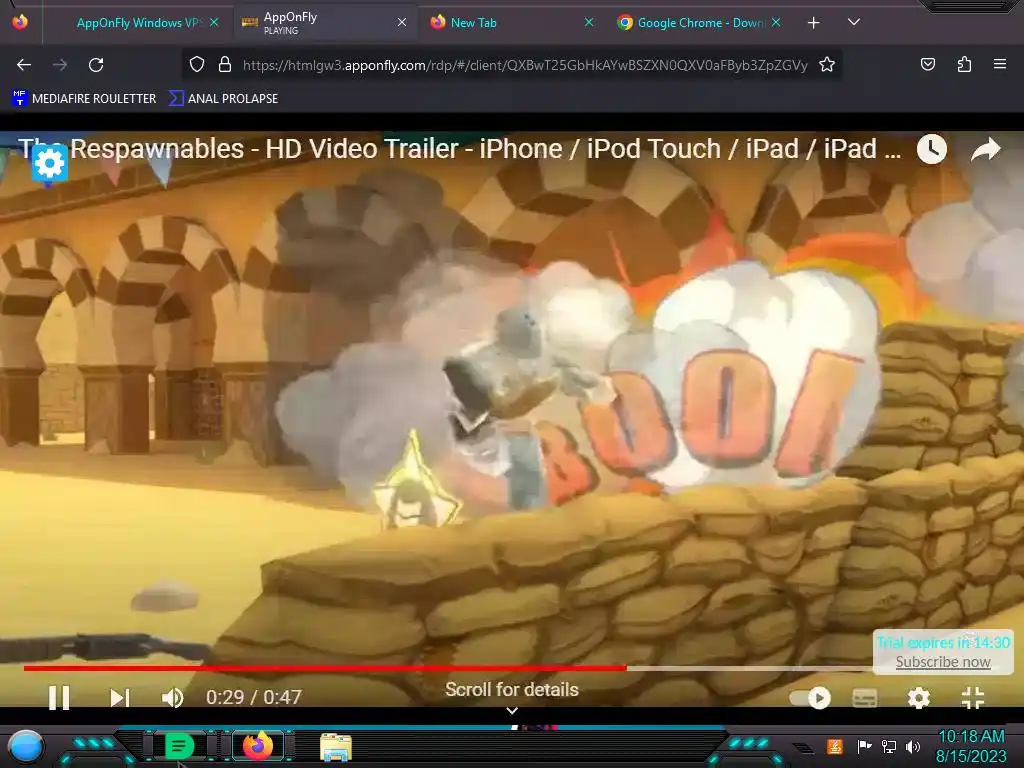Viewport: 1024px width, 768px height.
Task: Open the Pocket save button
Action: (928, 64)
